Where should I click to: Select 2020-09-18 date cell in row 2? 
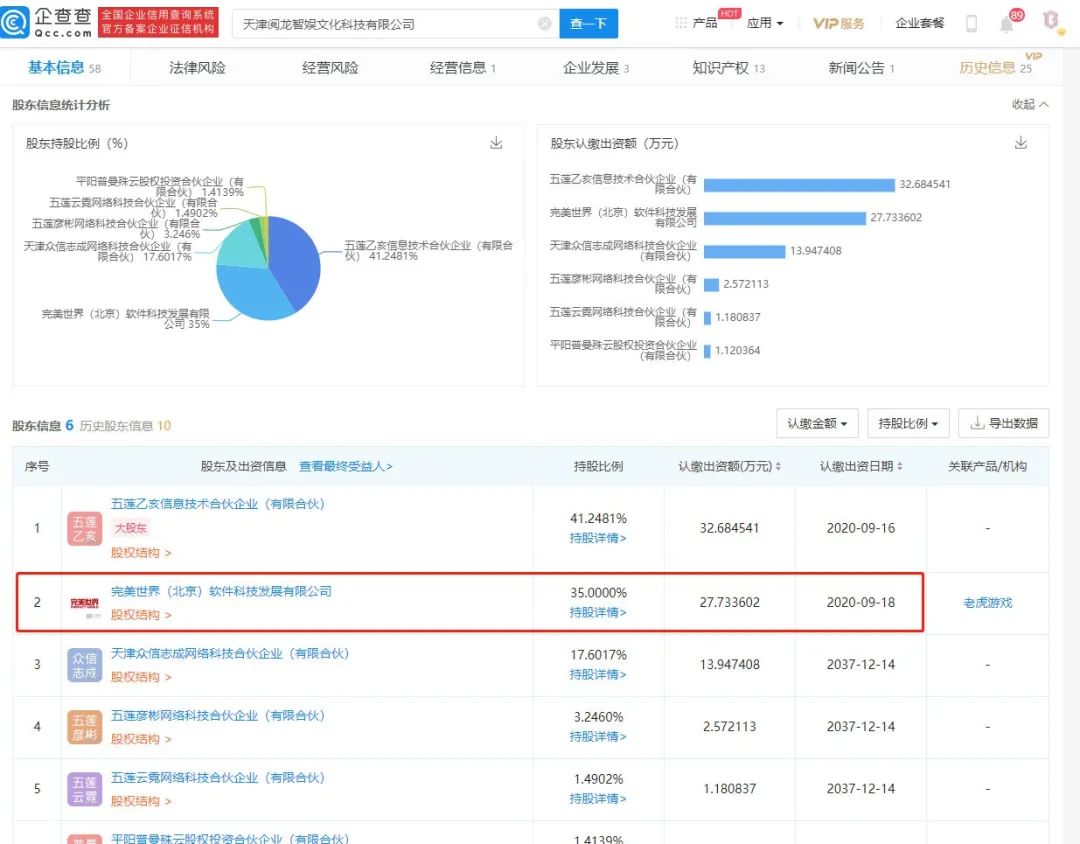click(x=860, y=603)
